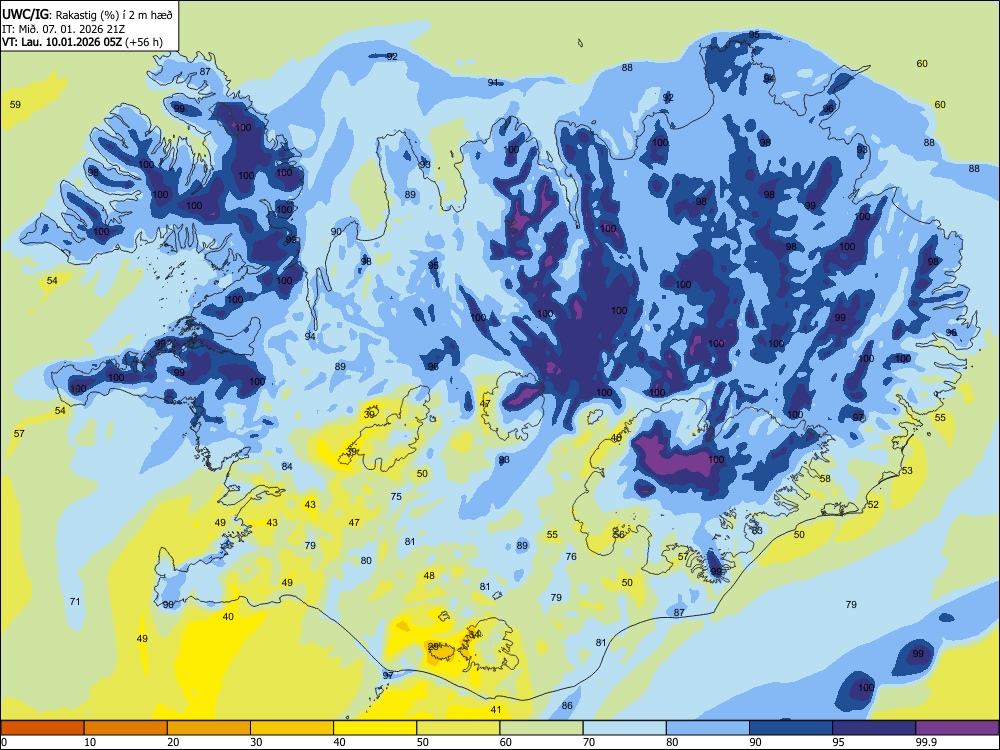Click the value '52' near the southeast coast

point(873,504)
